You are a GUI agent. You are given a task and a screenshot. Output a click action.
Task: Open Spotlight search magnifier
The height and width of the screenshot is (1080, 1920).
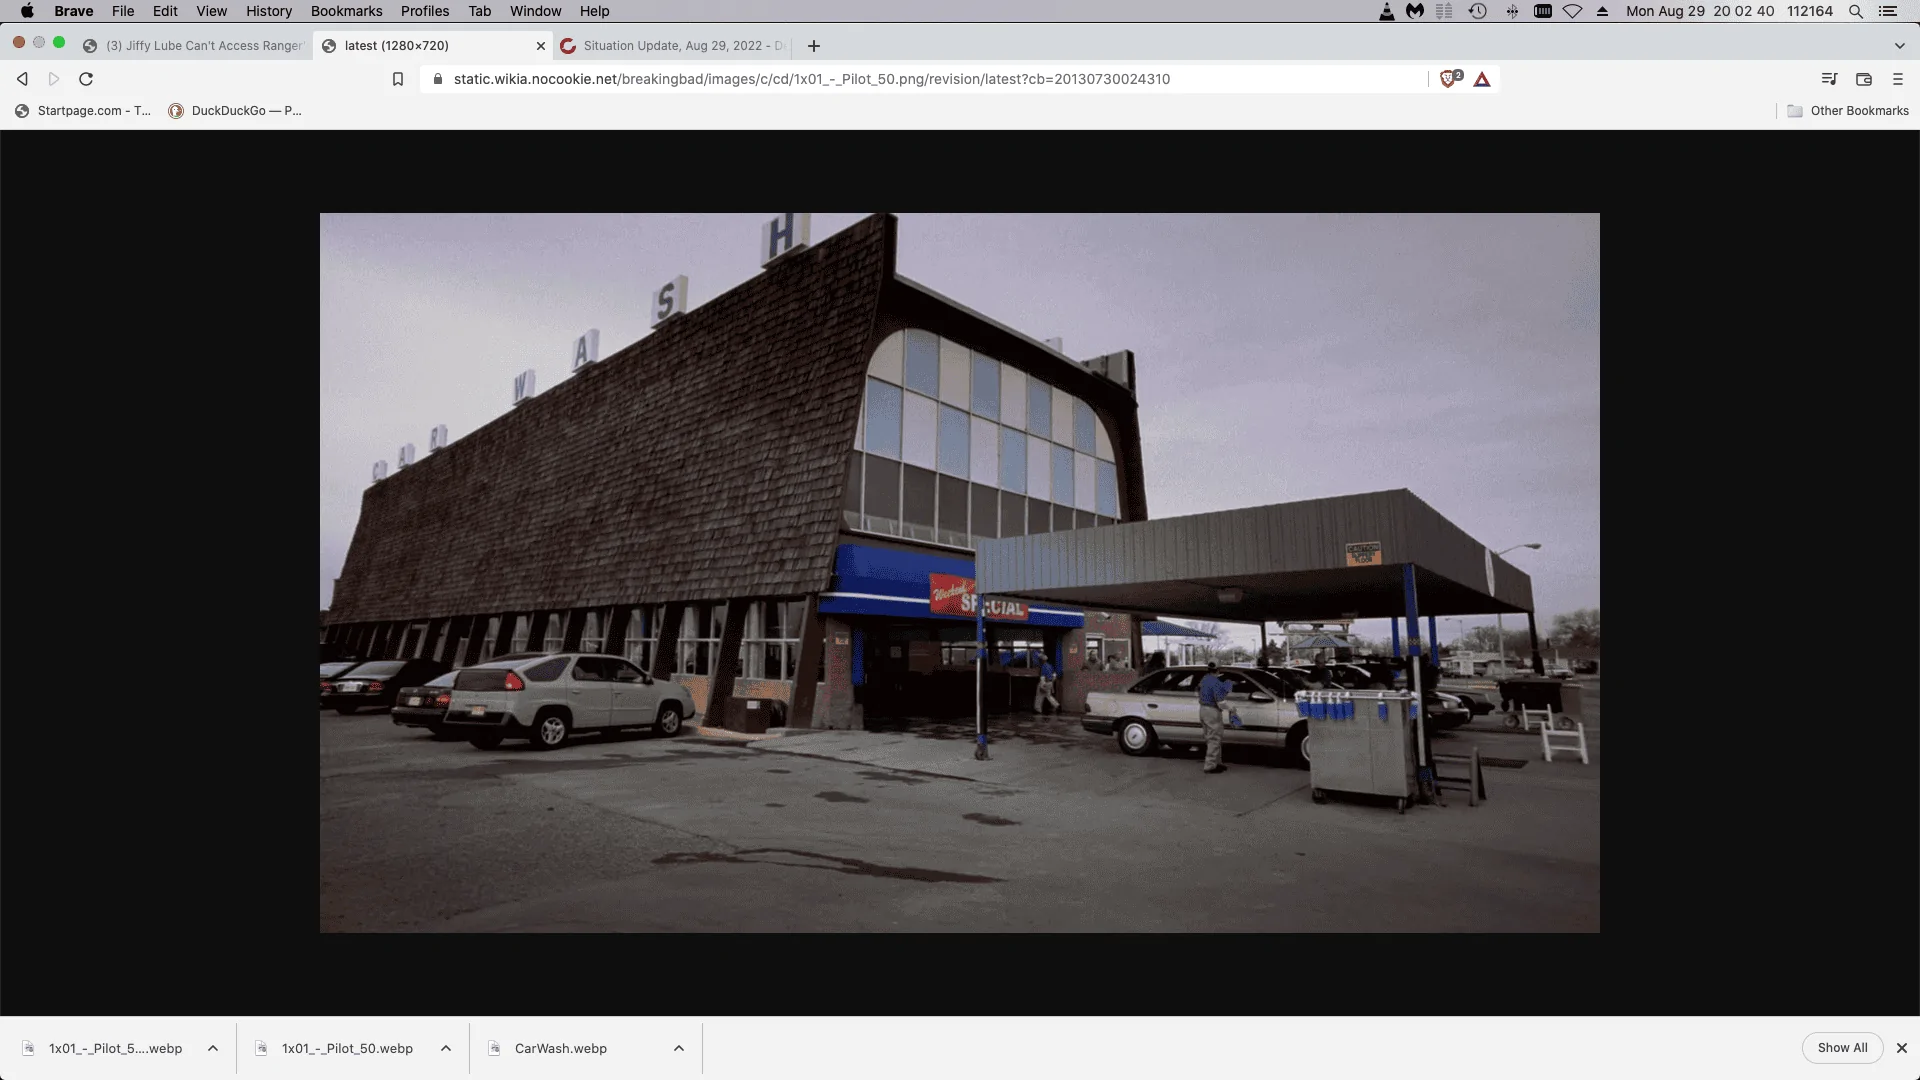click(x=1856, y=11)
